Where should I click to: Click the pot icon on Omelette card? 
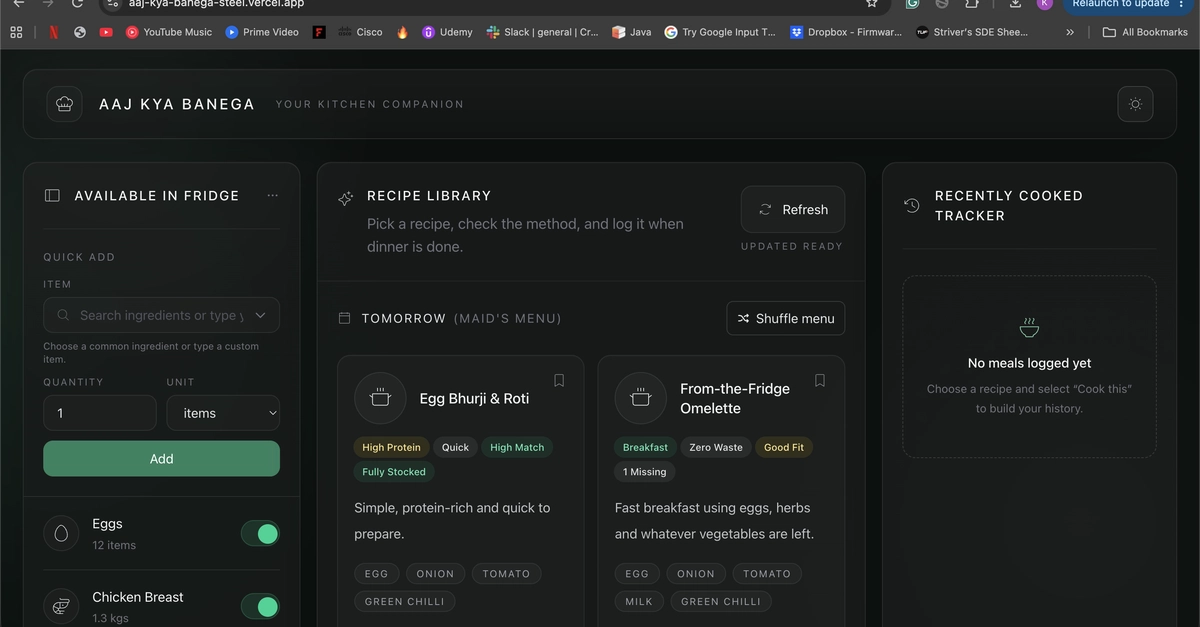(641, 398)
